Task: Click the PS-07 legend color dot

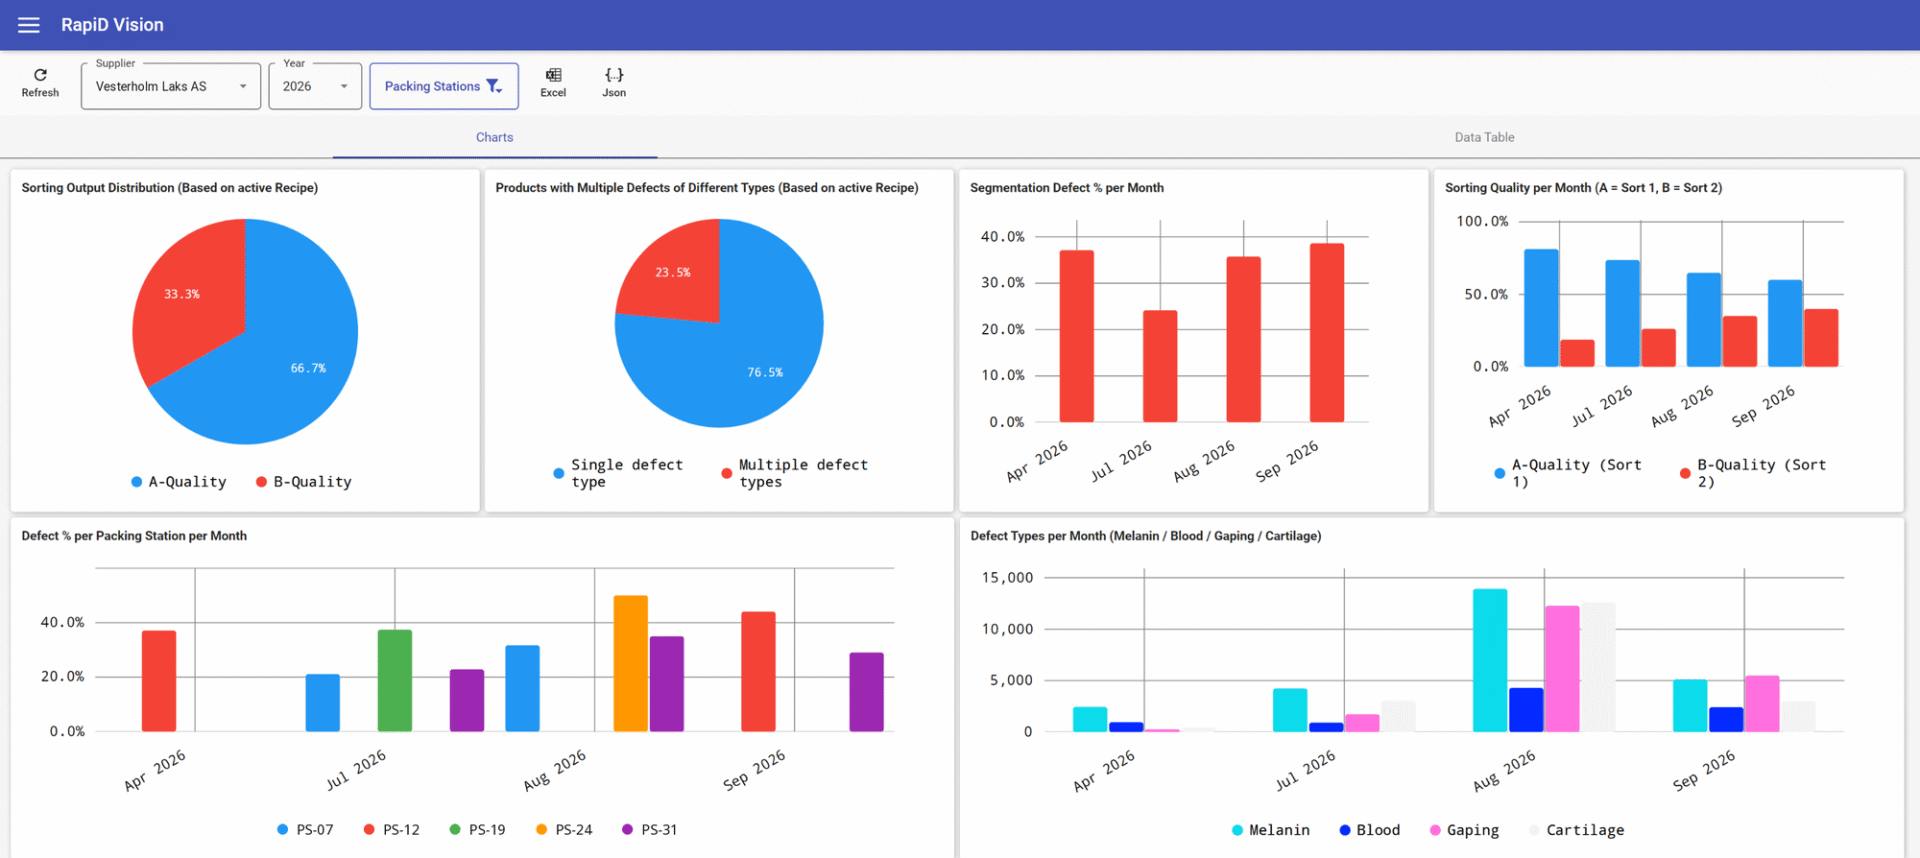Action: click(x=283, y=830)
